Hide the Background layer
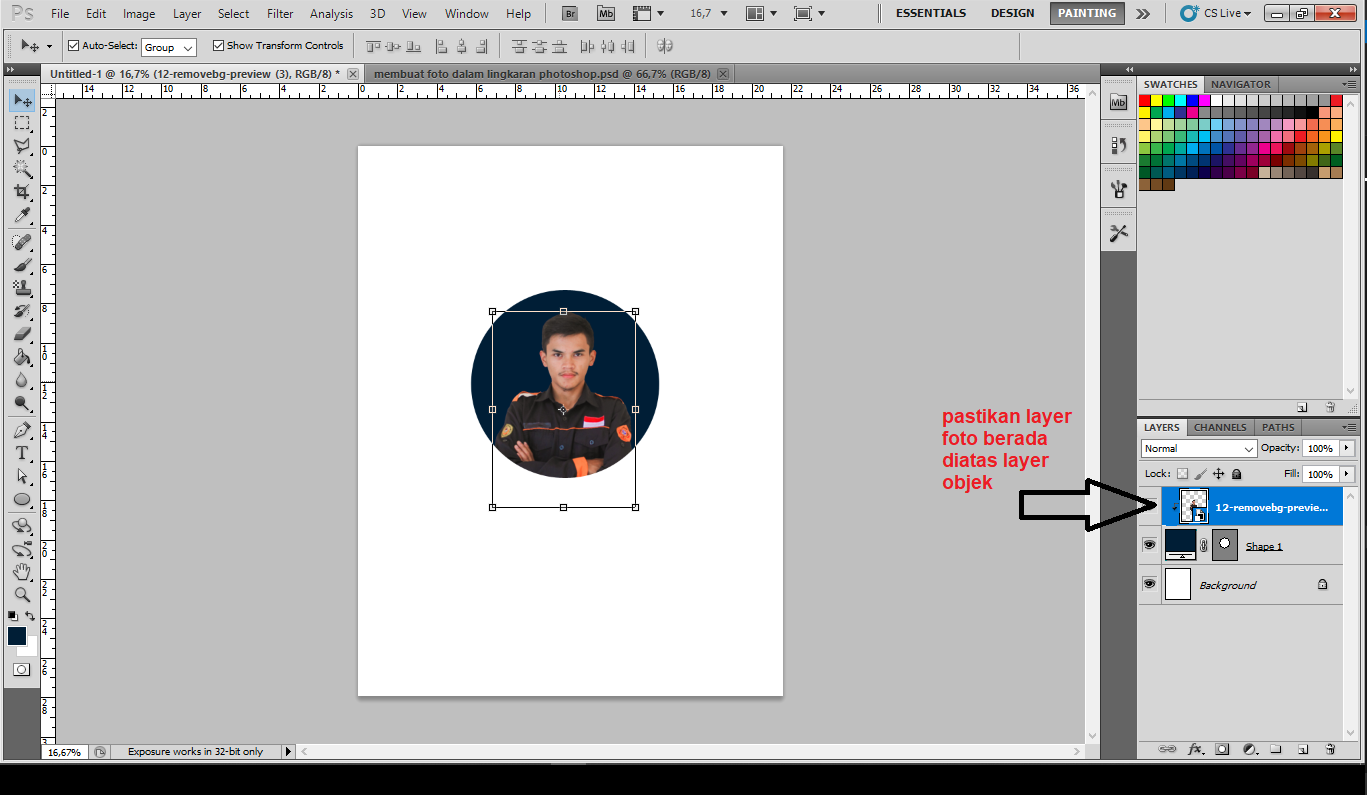This screenshot has height=795, width=1367. click(1150, 584)
